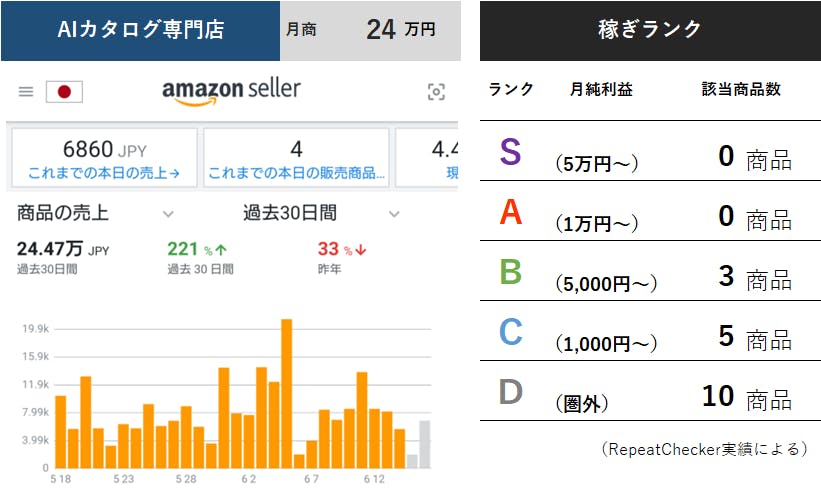Click the green B rank letter
The height and width of the screenshot is (501, 821).
point(510,273)
